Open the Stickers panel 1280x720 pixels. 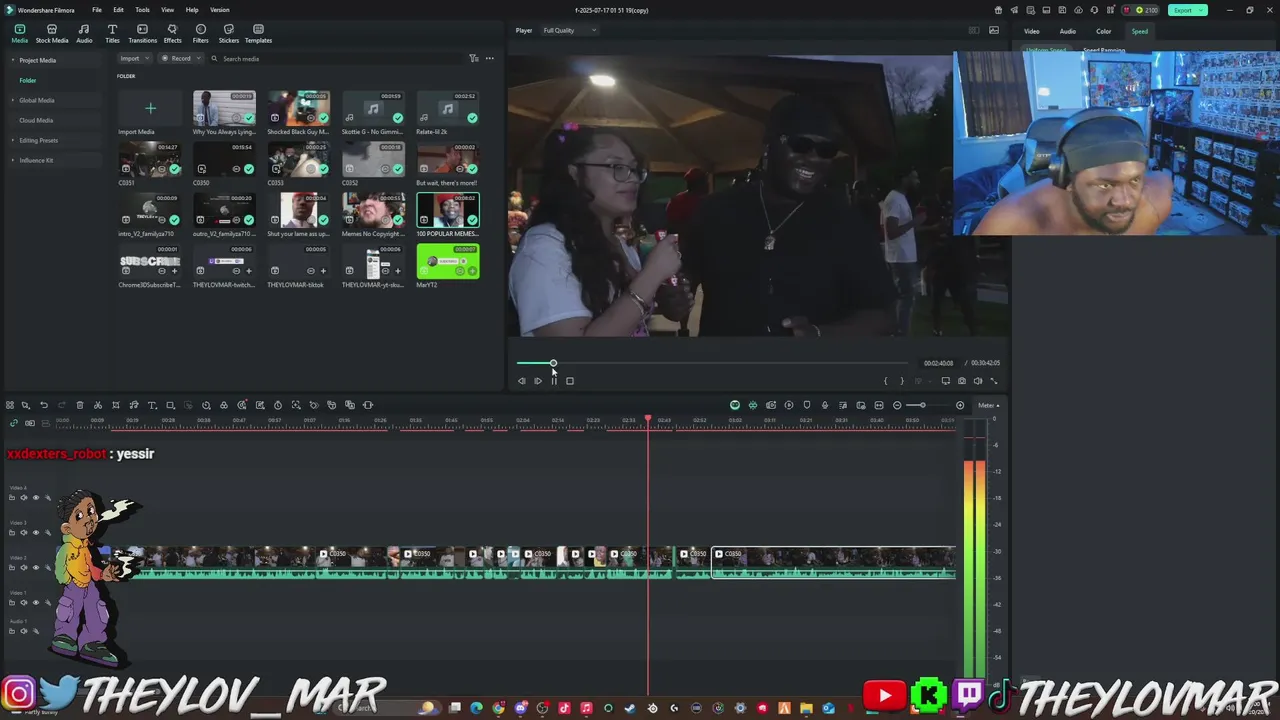(229, 34)
